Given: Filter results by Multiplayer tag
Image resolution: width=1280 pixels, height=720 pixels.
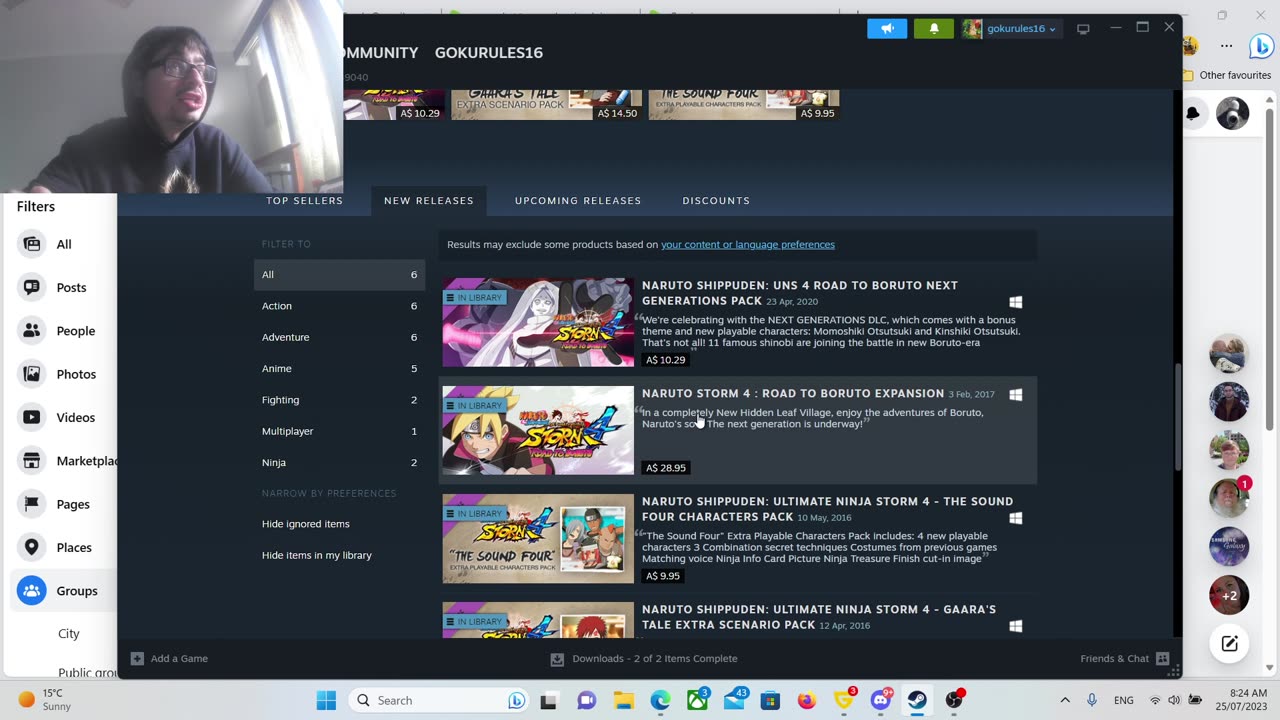Looking at the screenshot, I should pyautogui.click(x=339, y=431).
